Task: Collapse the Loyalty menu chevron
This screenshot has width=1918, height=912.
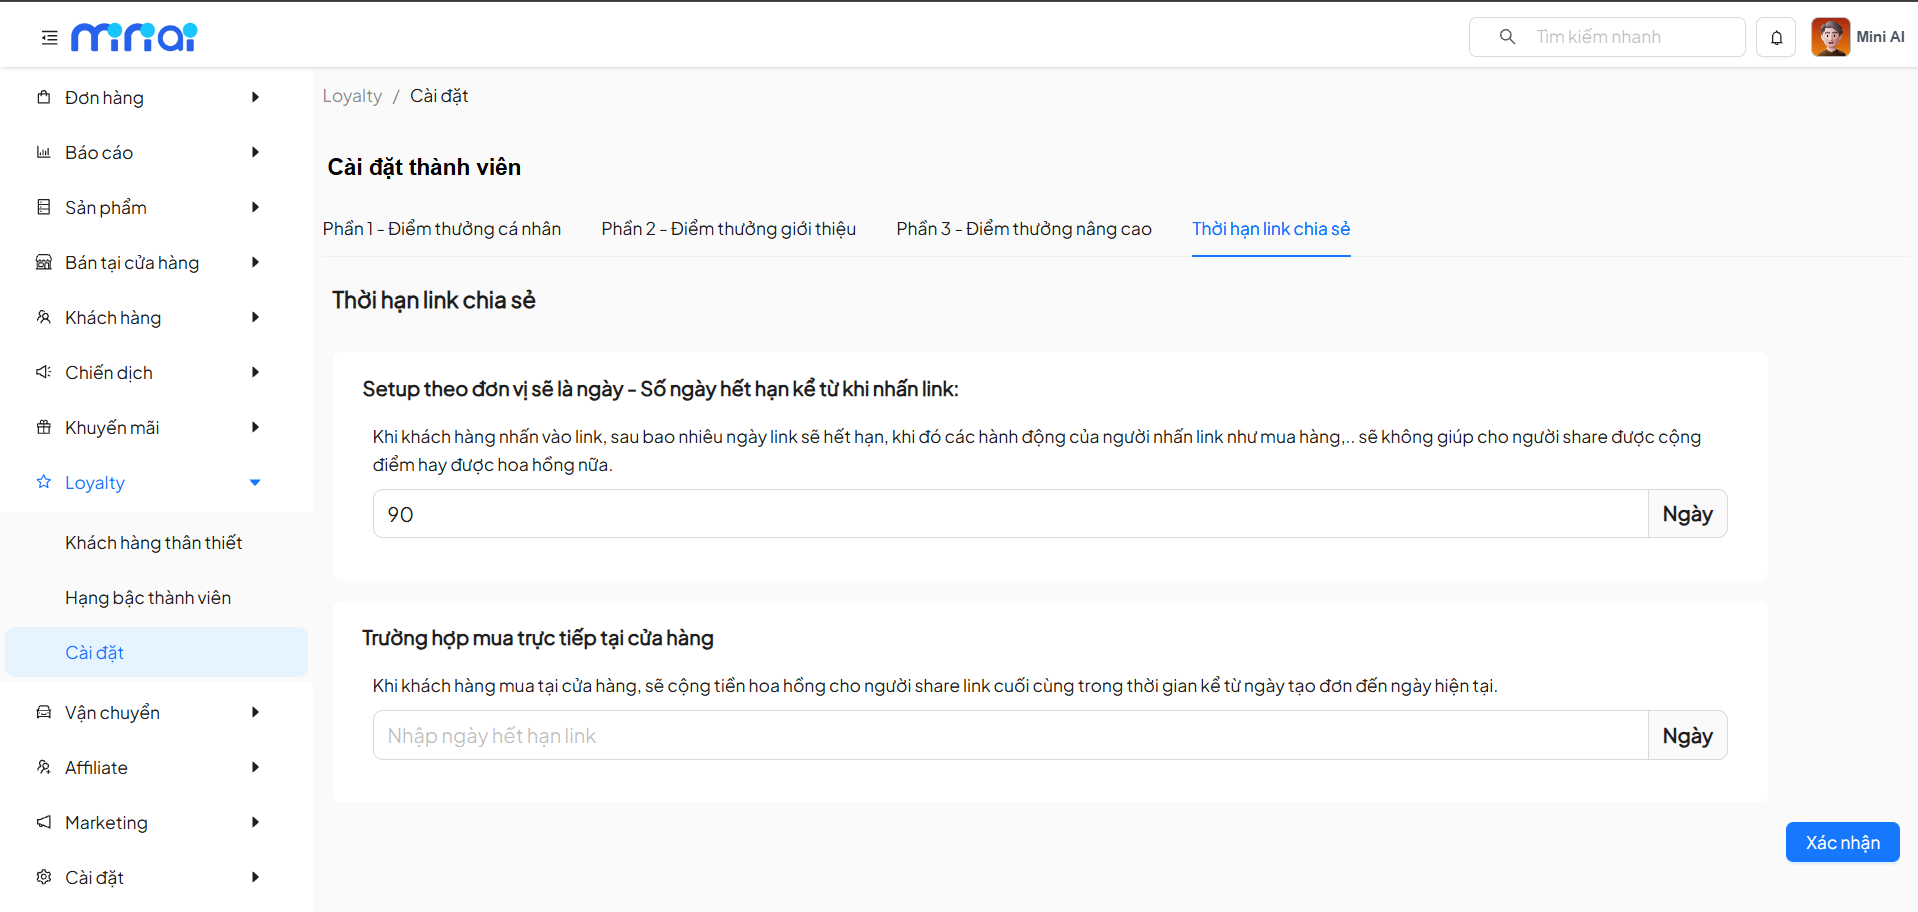Action: [255, 482]
